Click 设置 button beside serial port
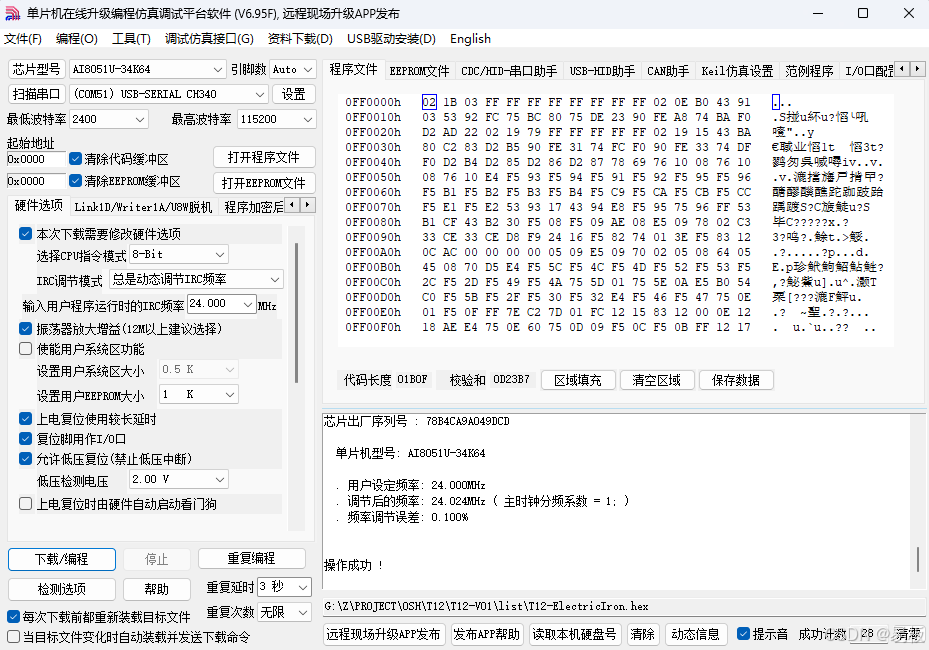The image size is (929, 650). 294,94
